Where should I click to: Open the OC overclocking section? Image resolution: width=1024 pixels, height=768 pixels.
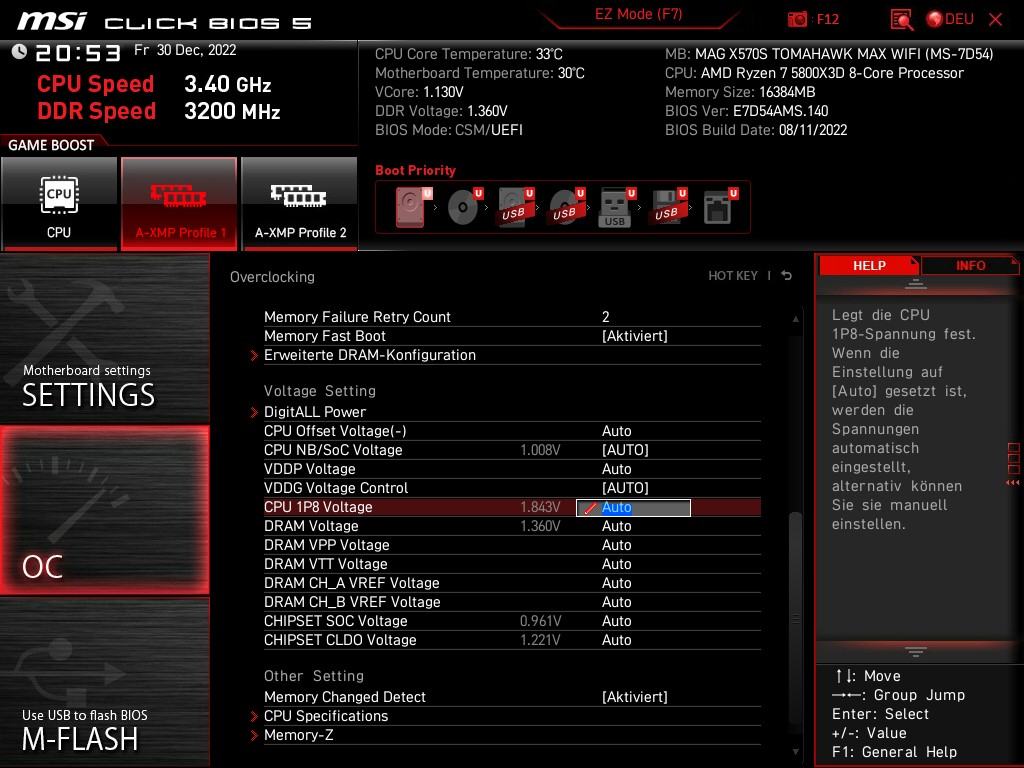[104, 510]
